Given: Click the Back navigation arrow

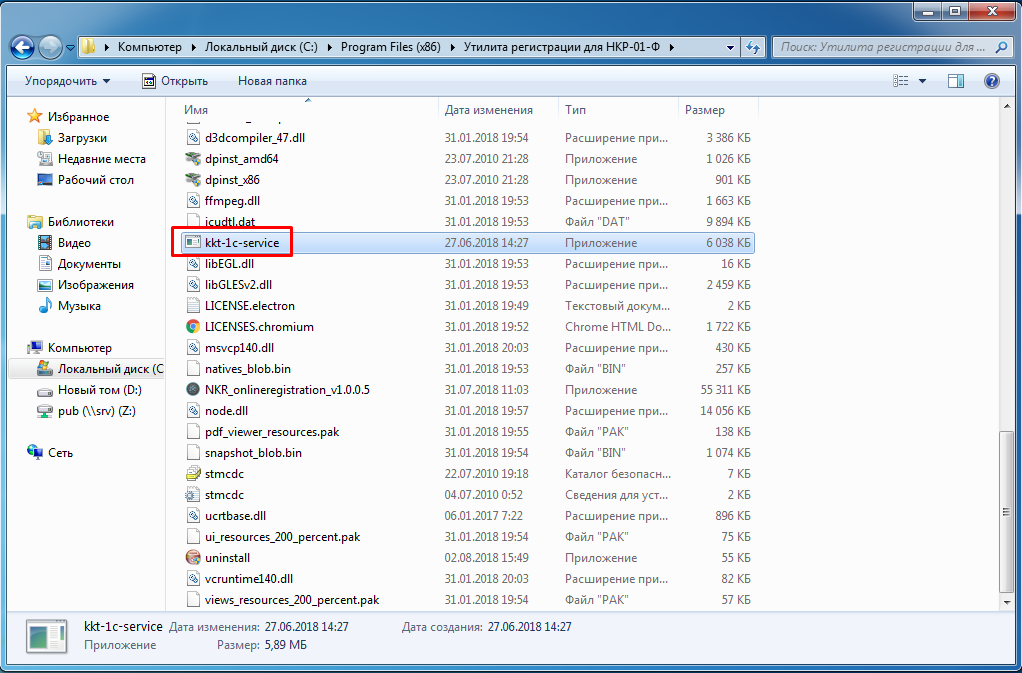Looking at the screenshot, I should [x=22, y=47].
